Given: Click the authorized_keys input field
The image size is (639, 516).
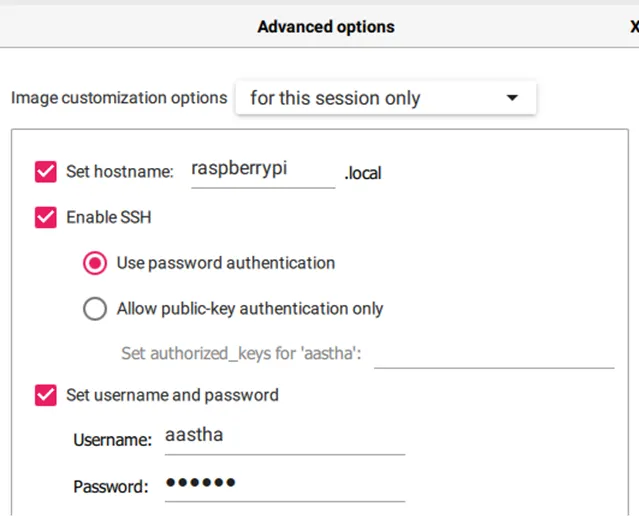Looking at the screenshot, I should pyautogui.click(x=494, y=353).
